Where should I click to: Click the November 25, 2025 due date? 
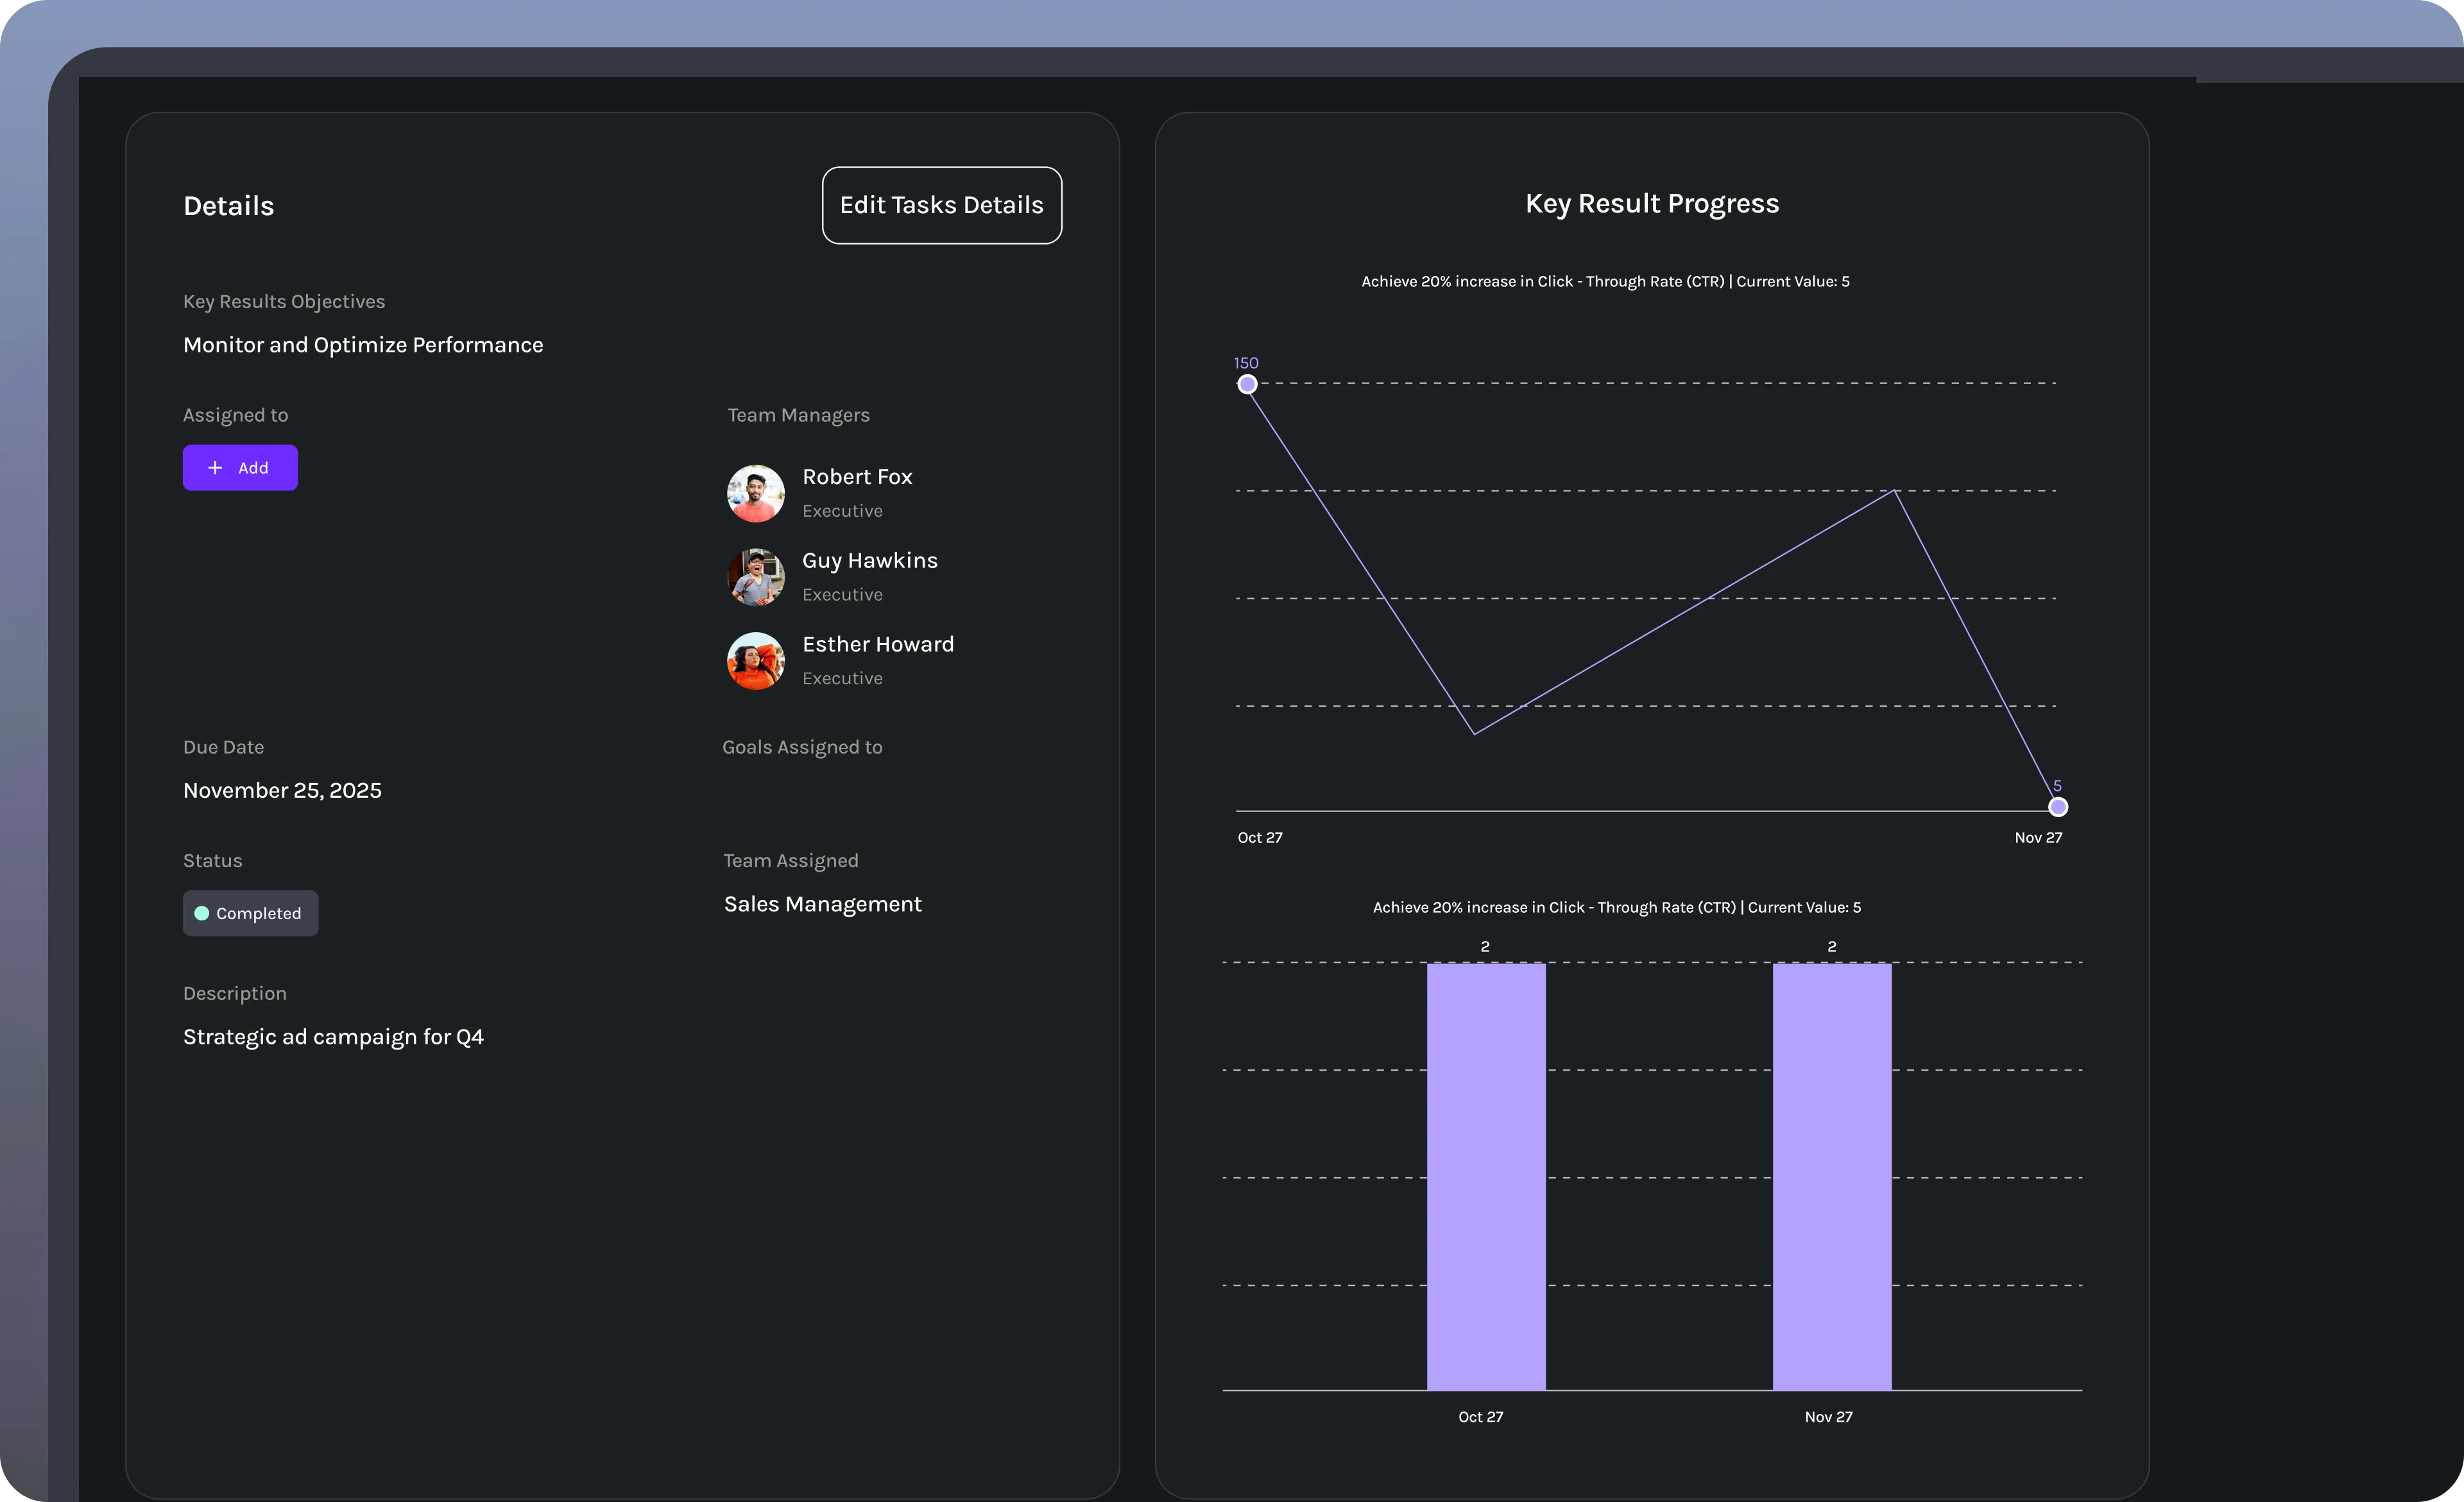[282, 791]
